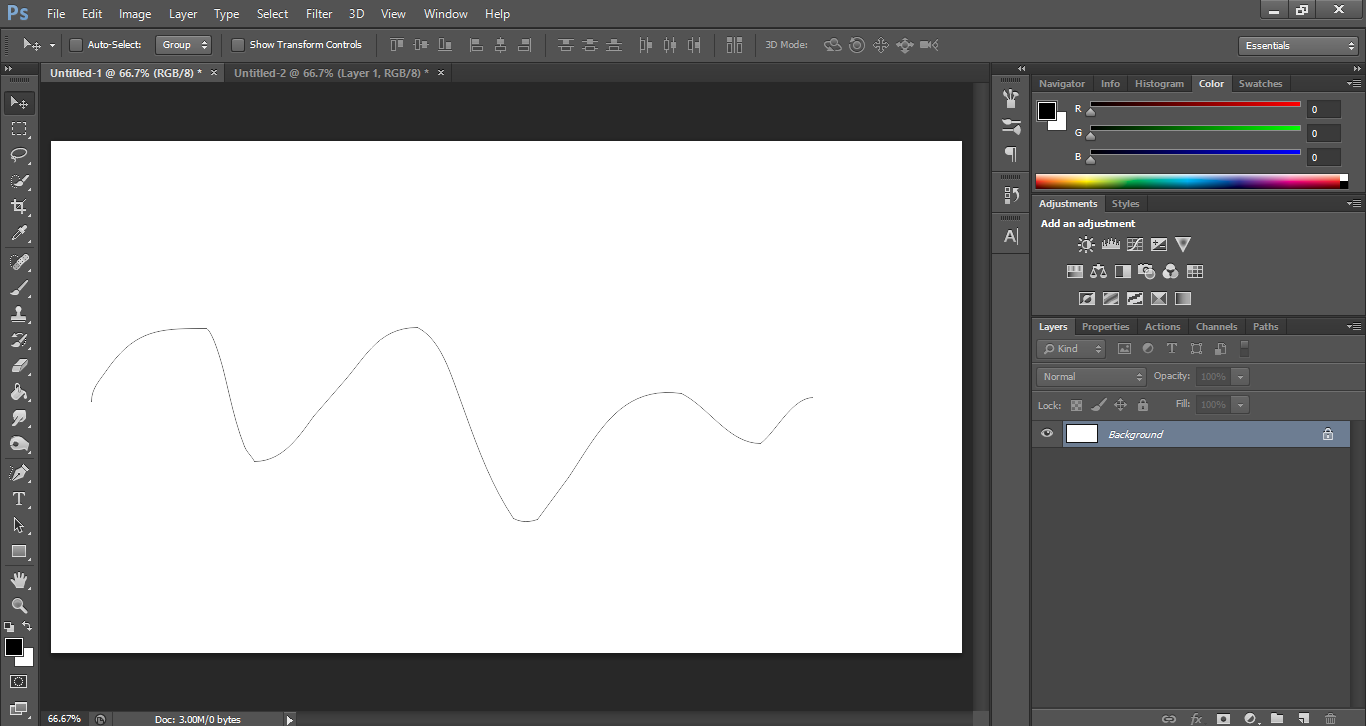This screenshot has height=726, width=1366.
Task: Open the Normal blend mode dropdown
Action: click(x=1090, y=376)
